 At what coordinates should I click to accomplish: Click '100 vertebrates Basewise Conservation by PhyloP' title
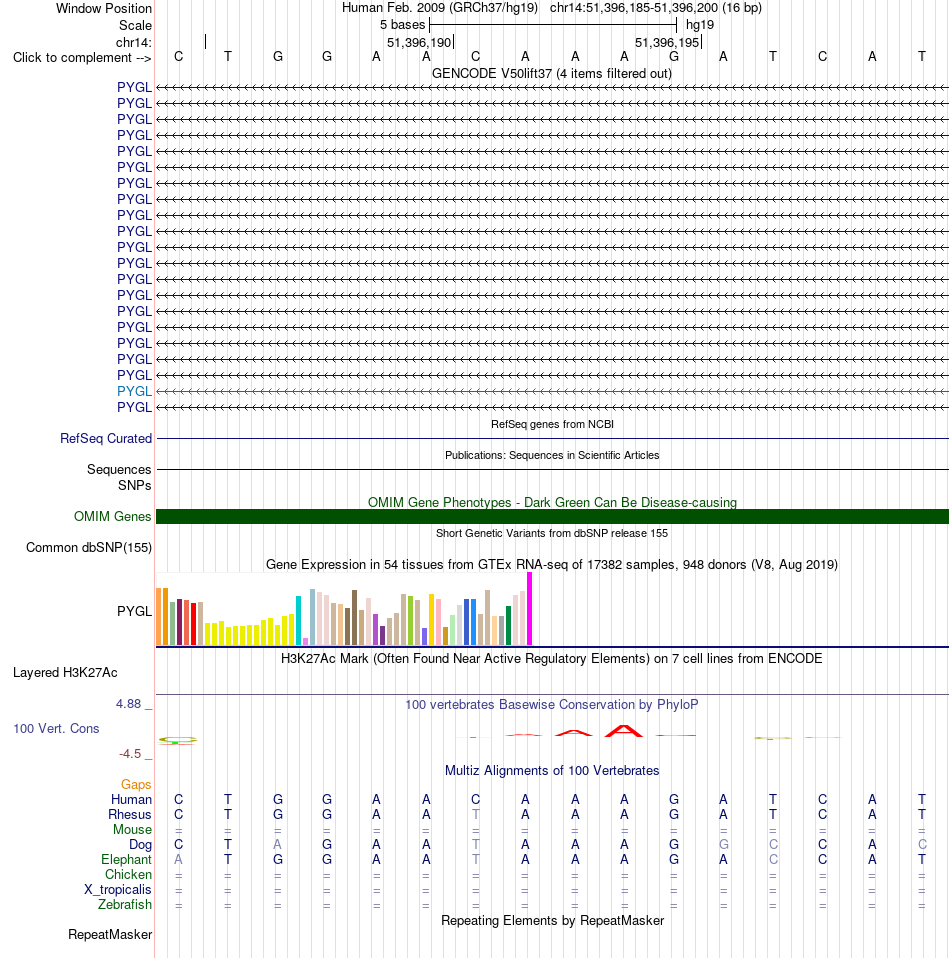pos(552,704)
